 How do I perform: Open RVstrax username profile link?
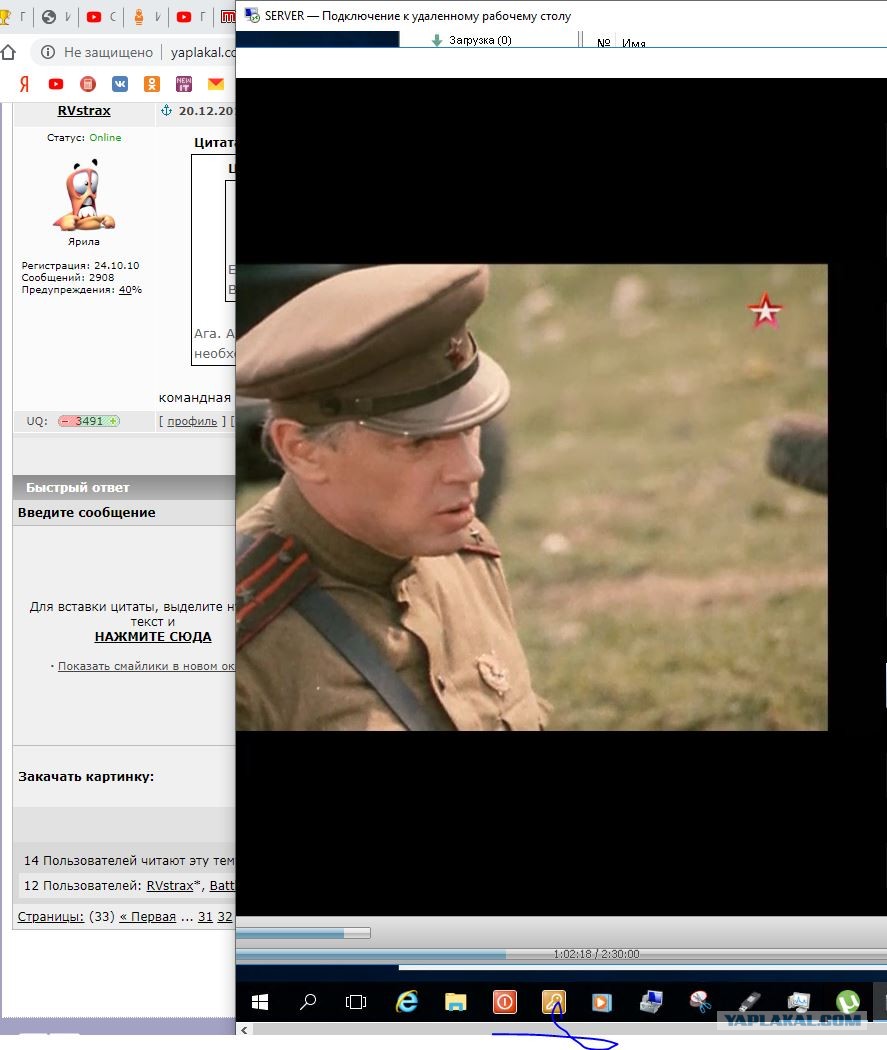click(84, 110)
